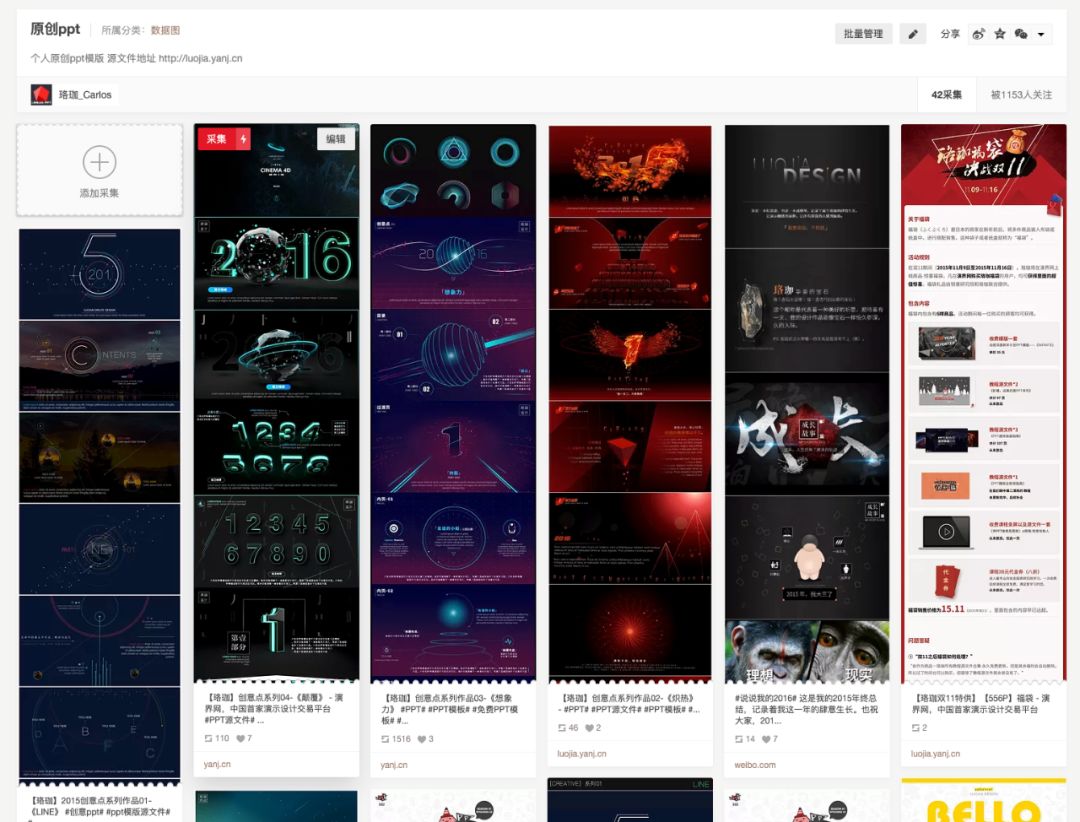1080x822 pixels.
Task: Click the repin icon beside count 14
Action: tap(739, 739)
